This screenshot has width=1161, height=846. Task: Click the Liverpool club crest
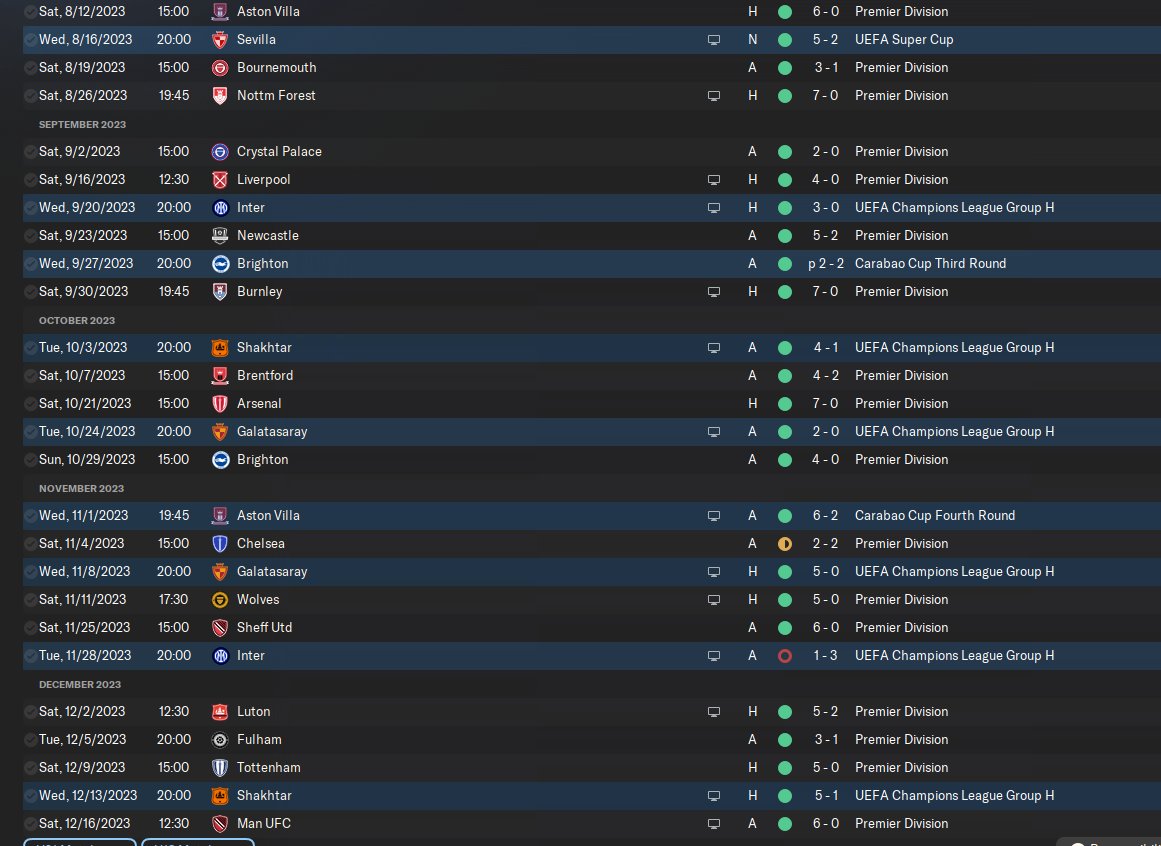pyautogui.click(x=220, y=180)
